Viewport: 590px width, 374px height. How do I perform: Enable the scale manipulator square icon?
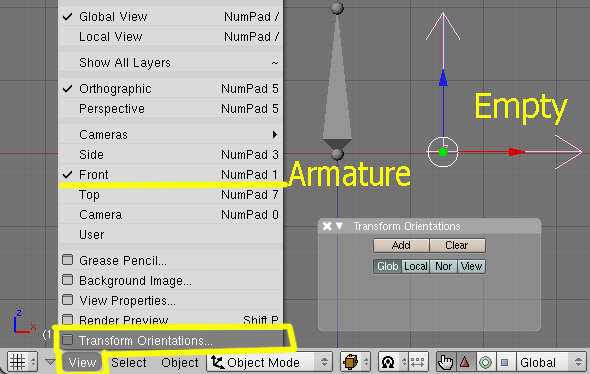505,362
